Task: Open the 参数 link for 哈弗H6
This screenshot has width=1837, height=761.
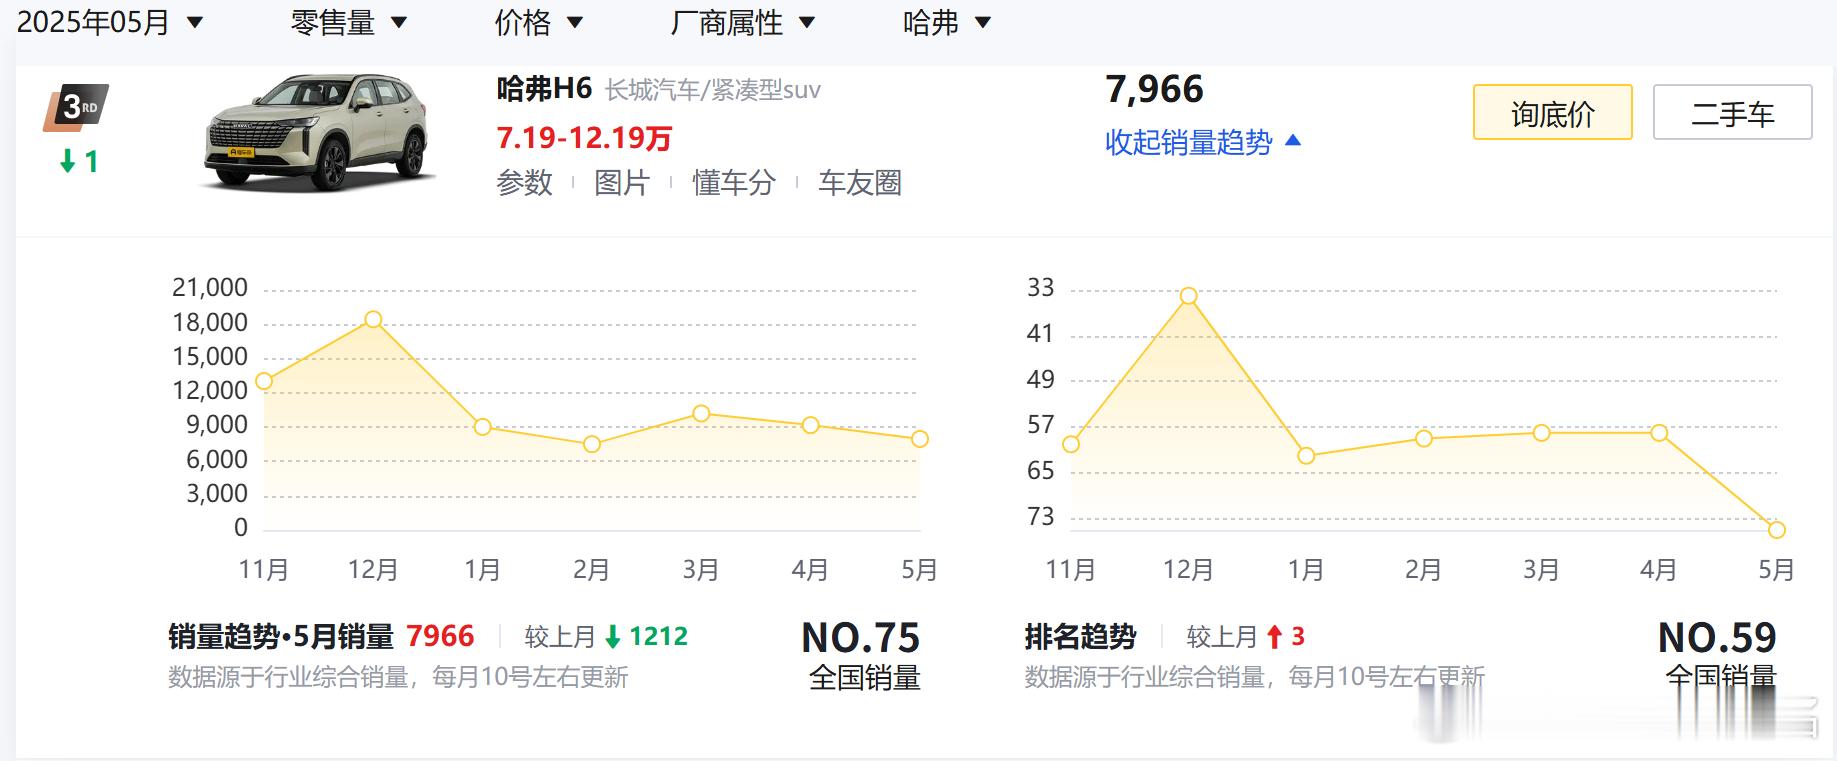Action: (524, 183)
